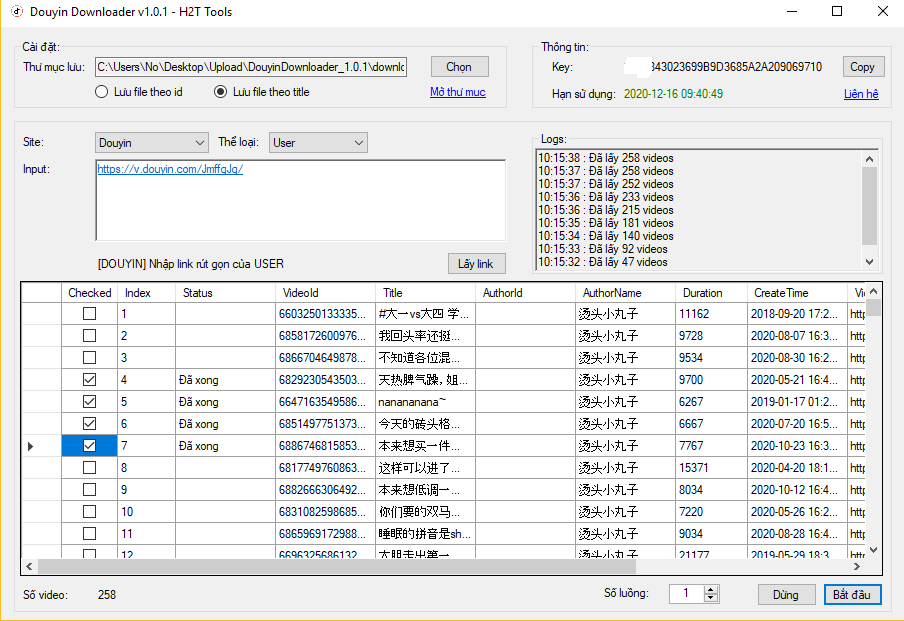Viewport: 904px width, 621px height.
Task: Click the Số luồng number field
Action: [x=687, y=593]
